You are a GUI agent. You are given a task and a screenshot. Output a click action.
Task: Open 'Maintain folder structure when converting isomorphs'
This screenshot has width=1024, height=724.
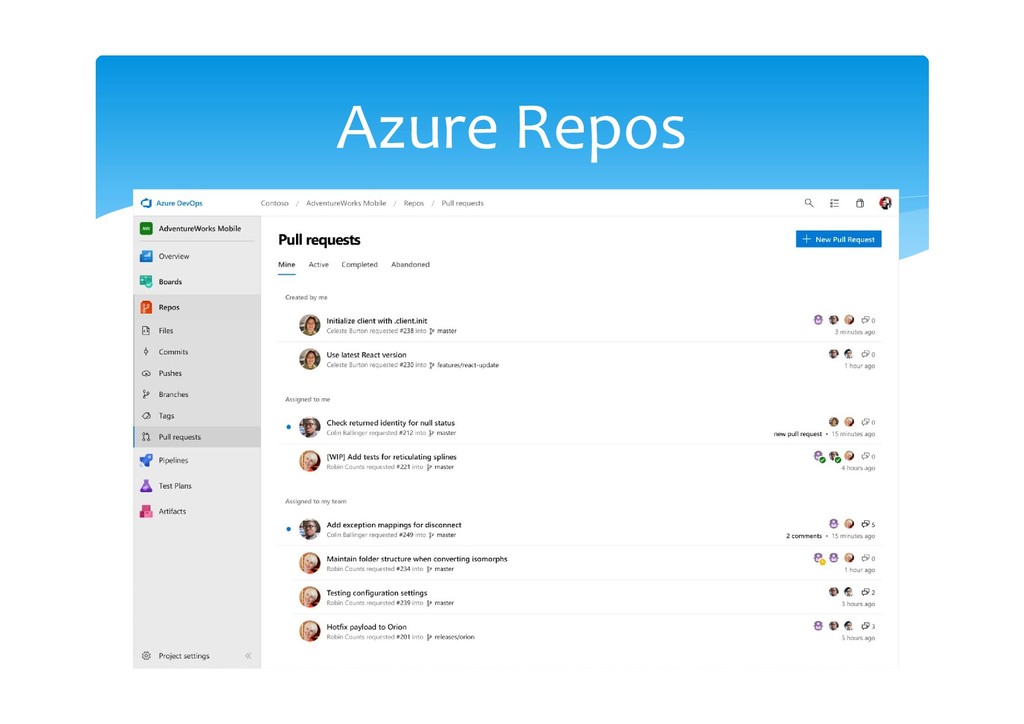(417, 558)
